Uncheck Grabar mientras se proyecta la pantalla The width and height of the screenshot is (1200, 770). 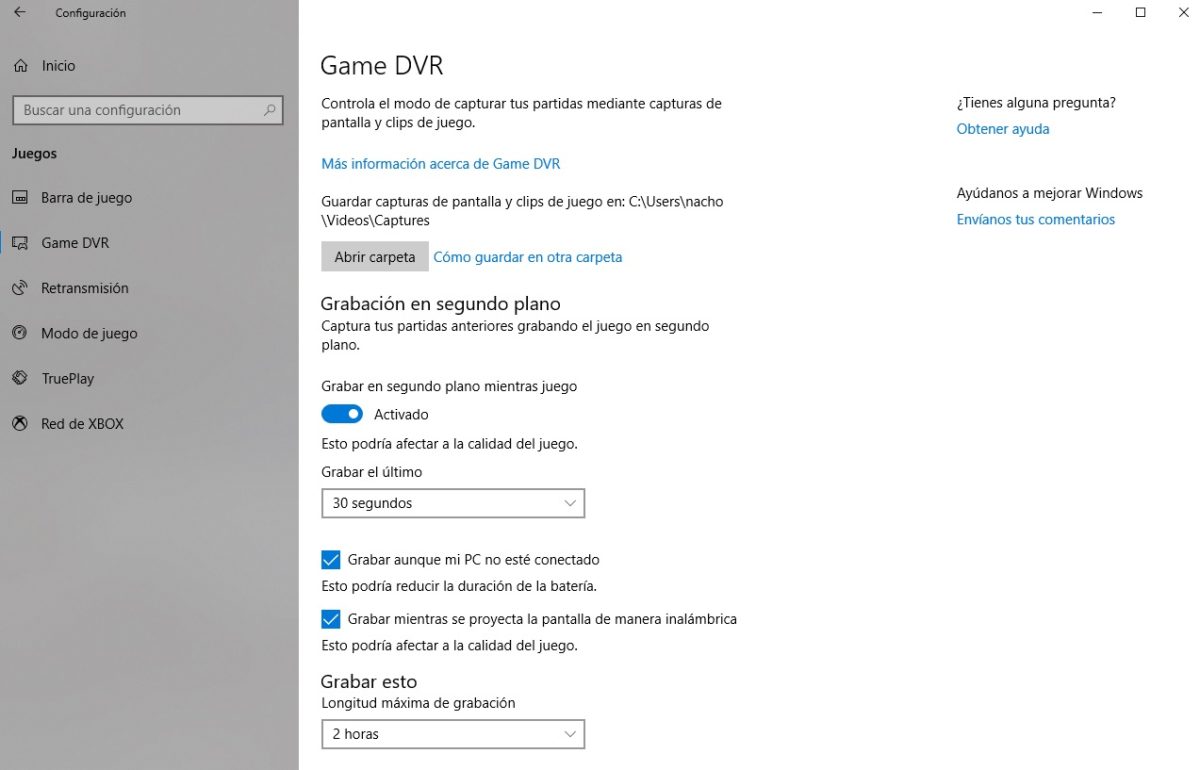[330, 618]
